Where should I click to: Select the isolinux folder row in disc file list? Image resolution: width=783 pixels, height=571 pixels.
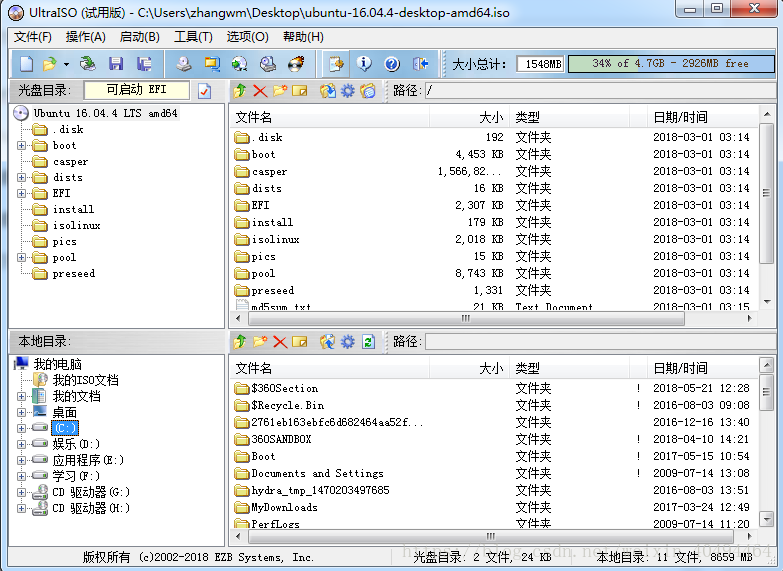(x=494, y=239)
